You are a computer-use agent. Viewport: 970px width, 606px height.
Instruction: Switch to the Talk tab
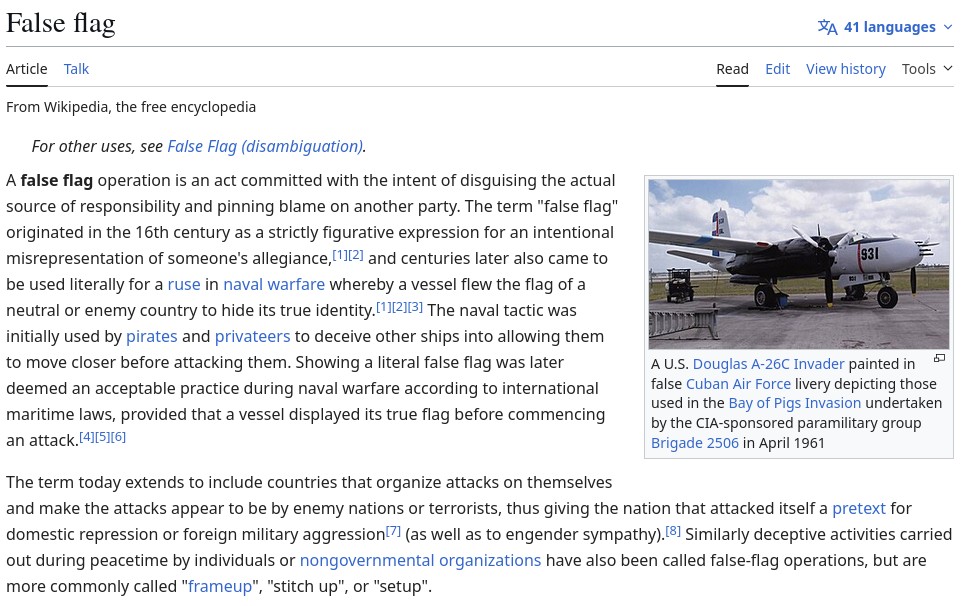(x=76, y=69)
